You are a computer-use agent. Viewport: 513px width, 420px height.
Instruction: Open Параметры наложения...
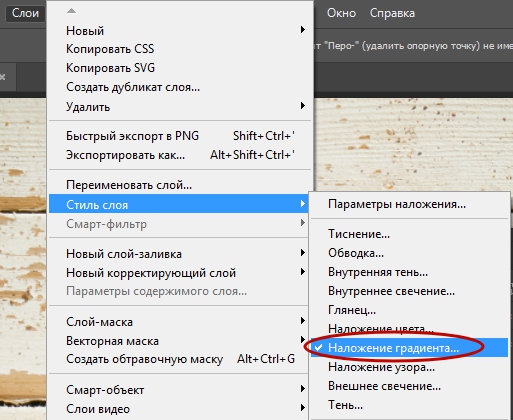pos(409,204)
